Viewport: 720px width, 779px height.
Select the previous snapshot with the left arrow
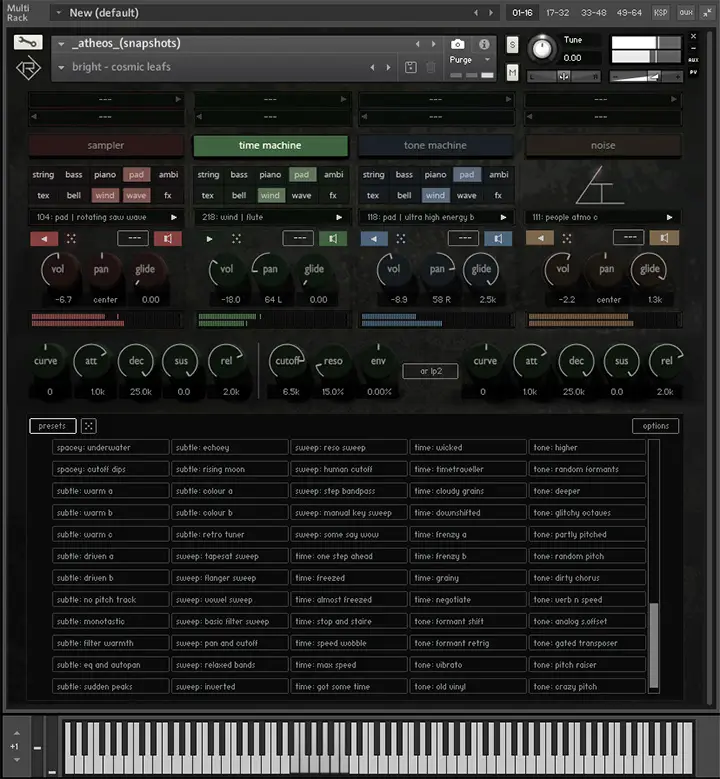tap(372, 67)
